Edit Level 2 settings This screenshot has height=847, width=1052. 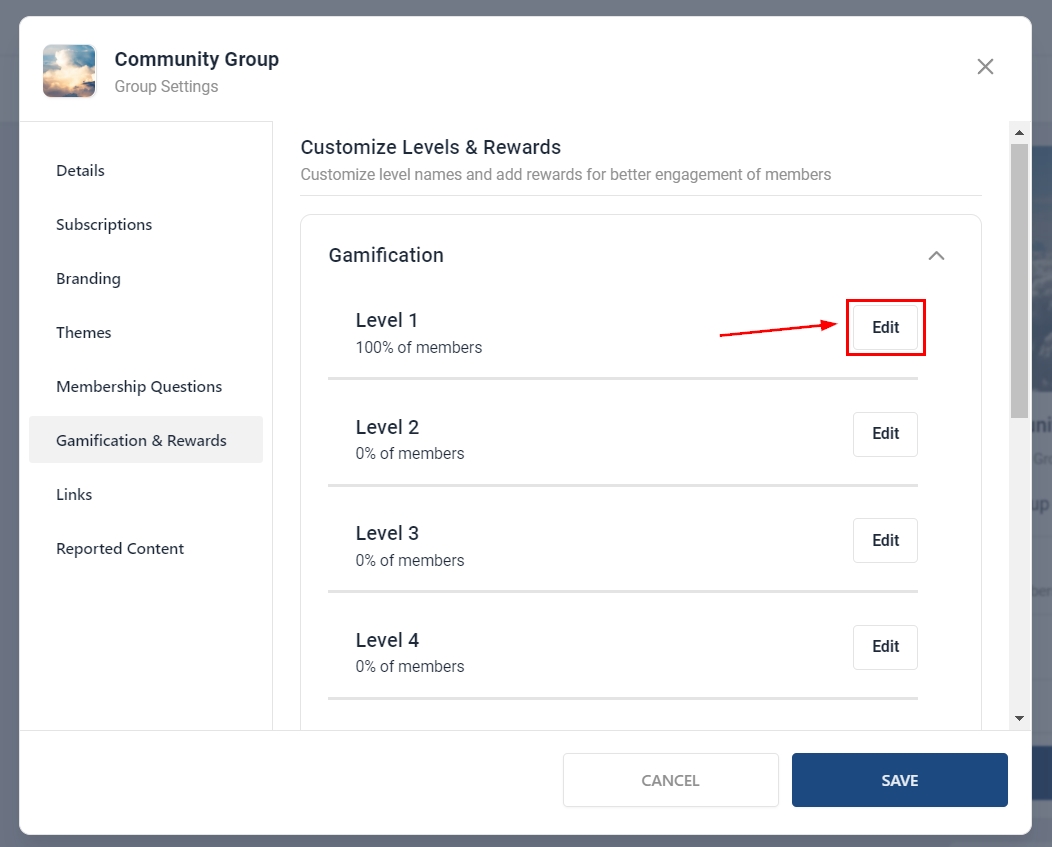click(x=885, y=434)
